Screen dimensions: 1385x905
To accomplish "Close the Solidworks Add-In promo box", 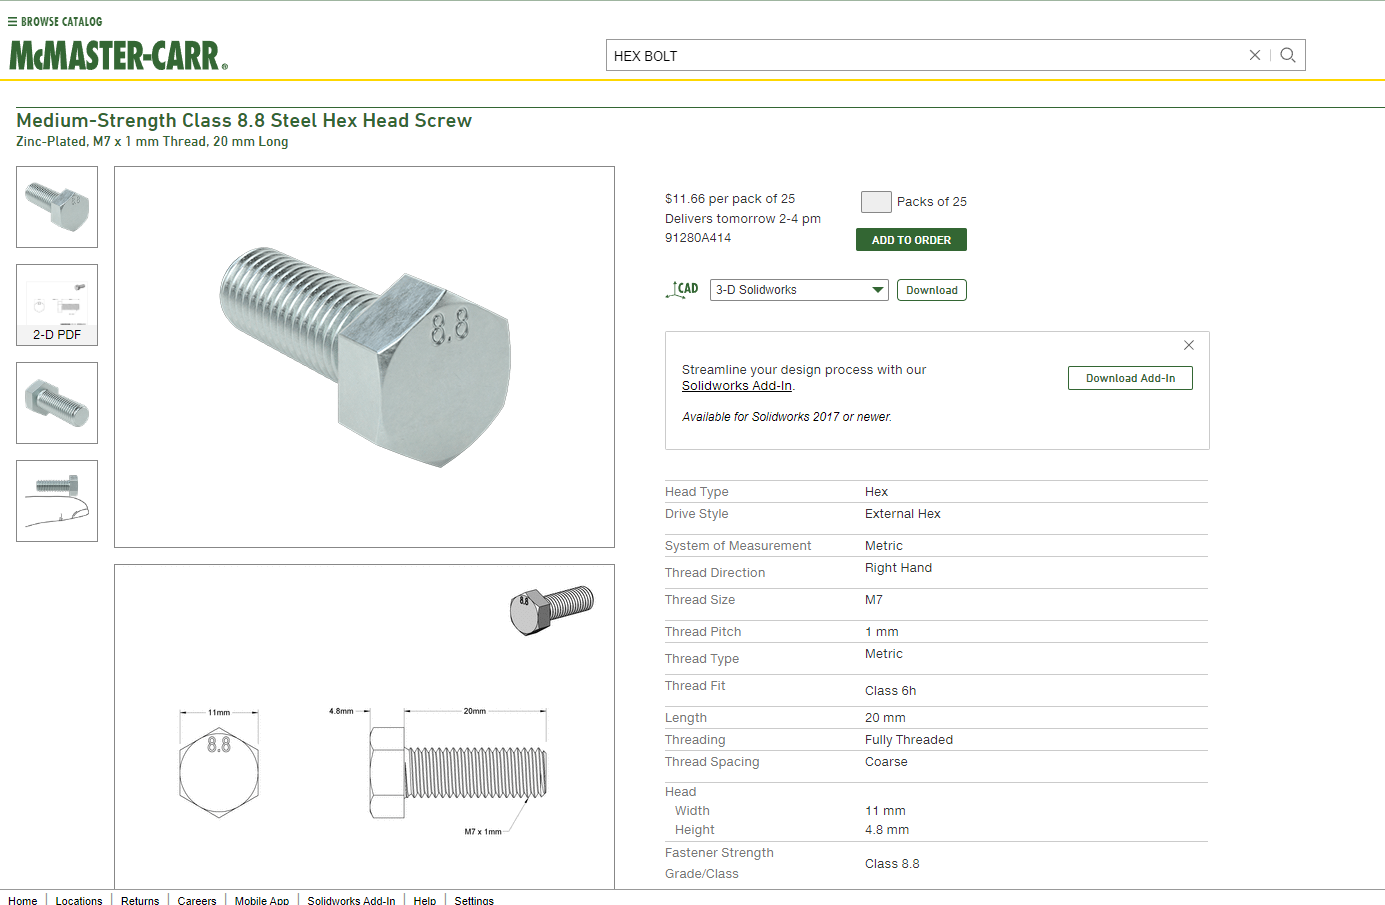I will point(1189,345).
